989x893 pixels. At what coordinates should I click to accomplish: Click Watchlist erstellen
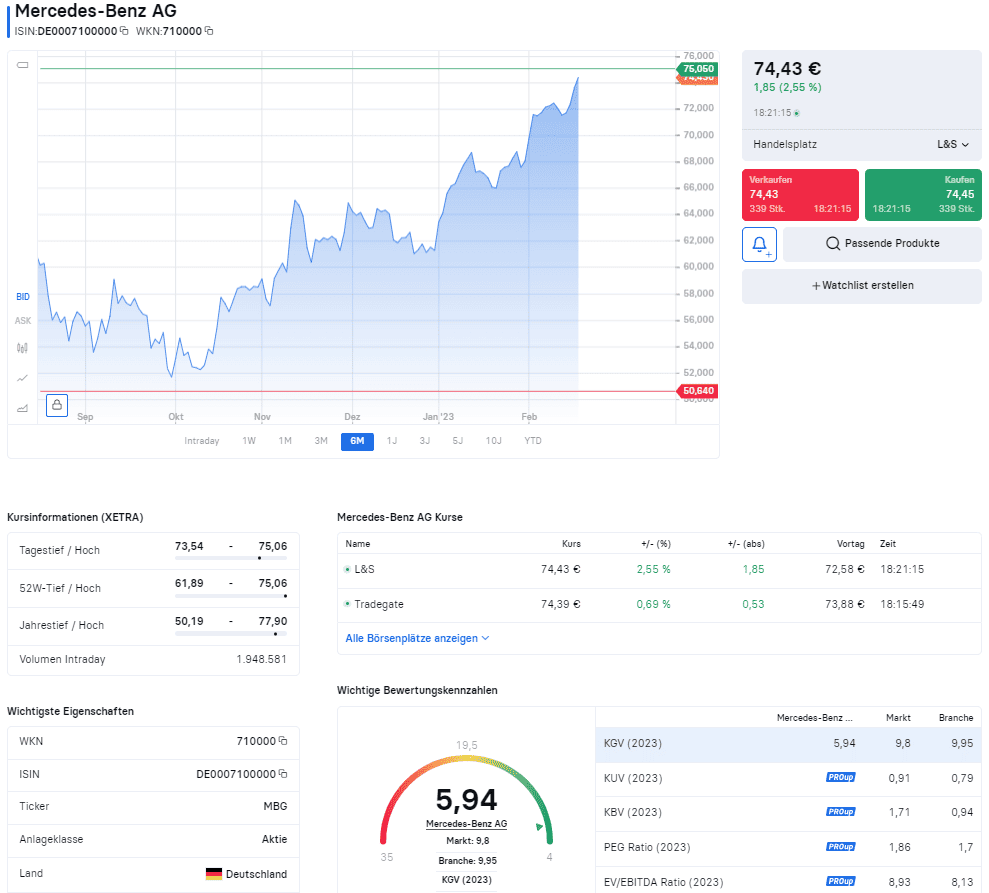[x=861, y=285]
